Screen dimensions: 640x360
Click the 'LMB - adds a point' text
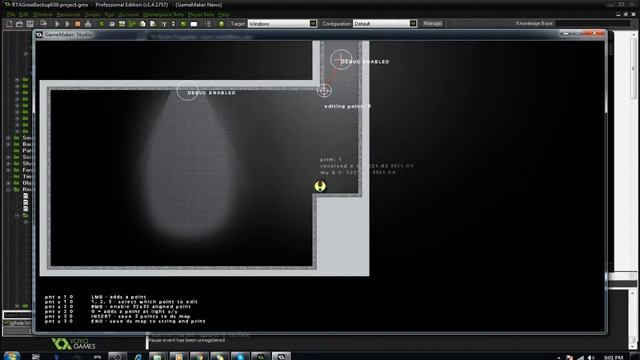tap(119, 297)
